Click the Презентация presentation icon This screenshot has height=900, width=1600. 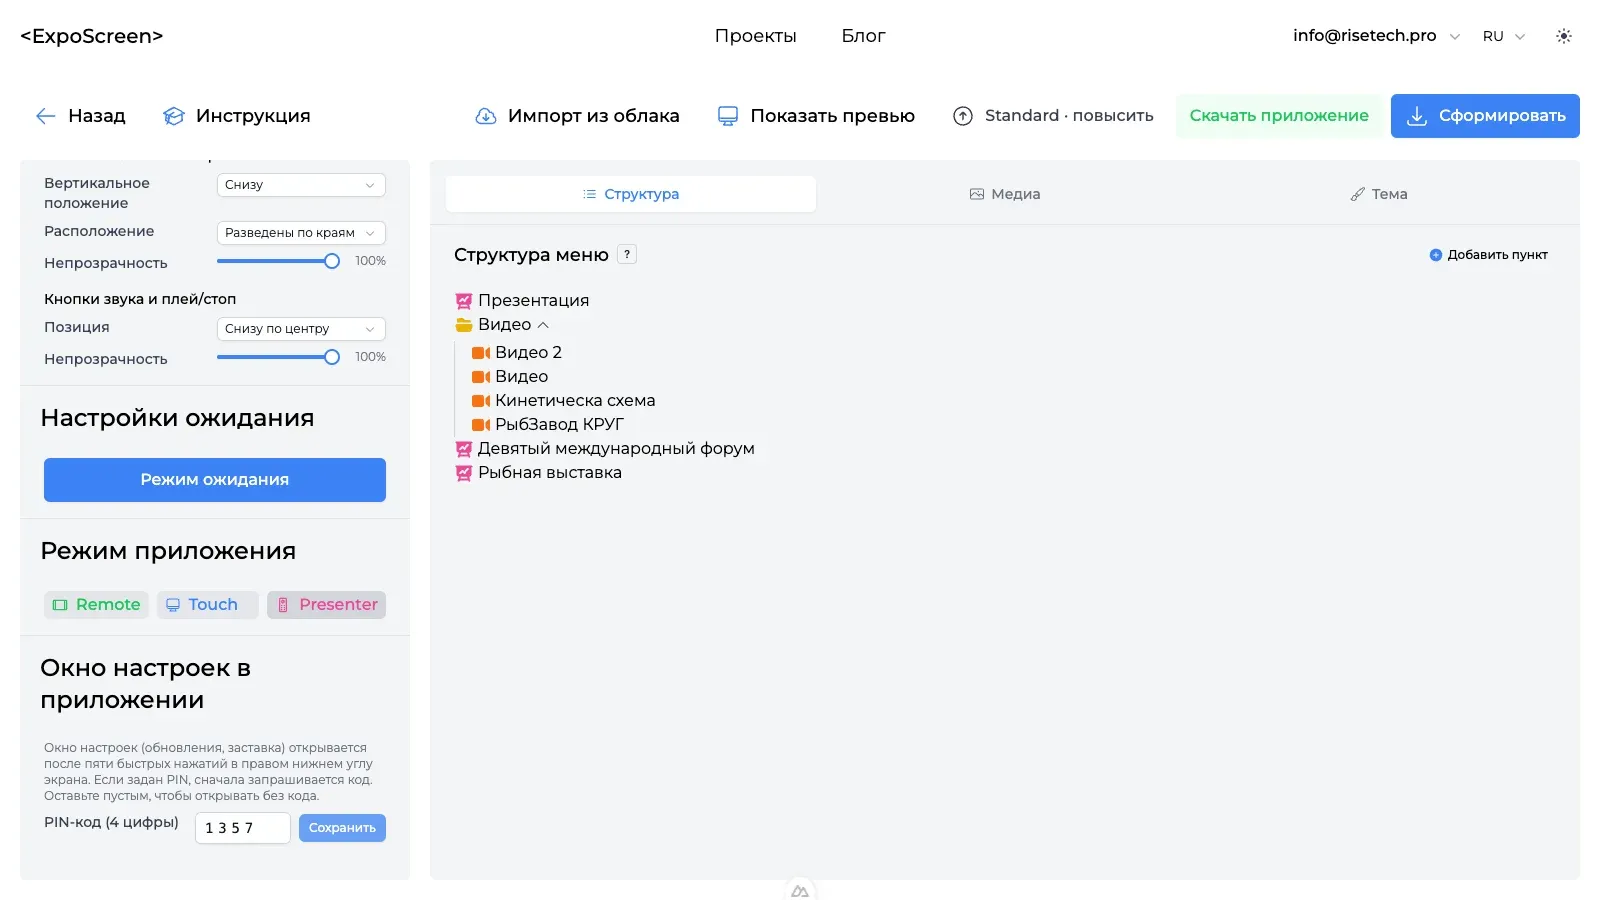[x=464, y=301]
